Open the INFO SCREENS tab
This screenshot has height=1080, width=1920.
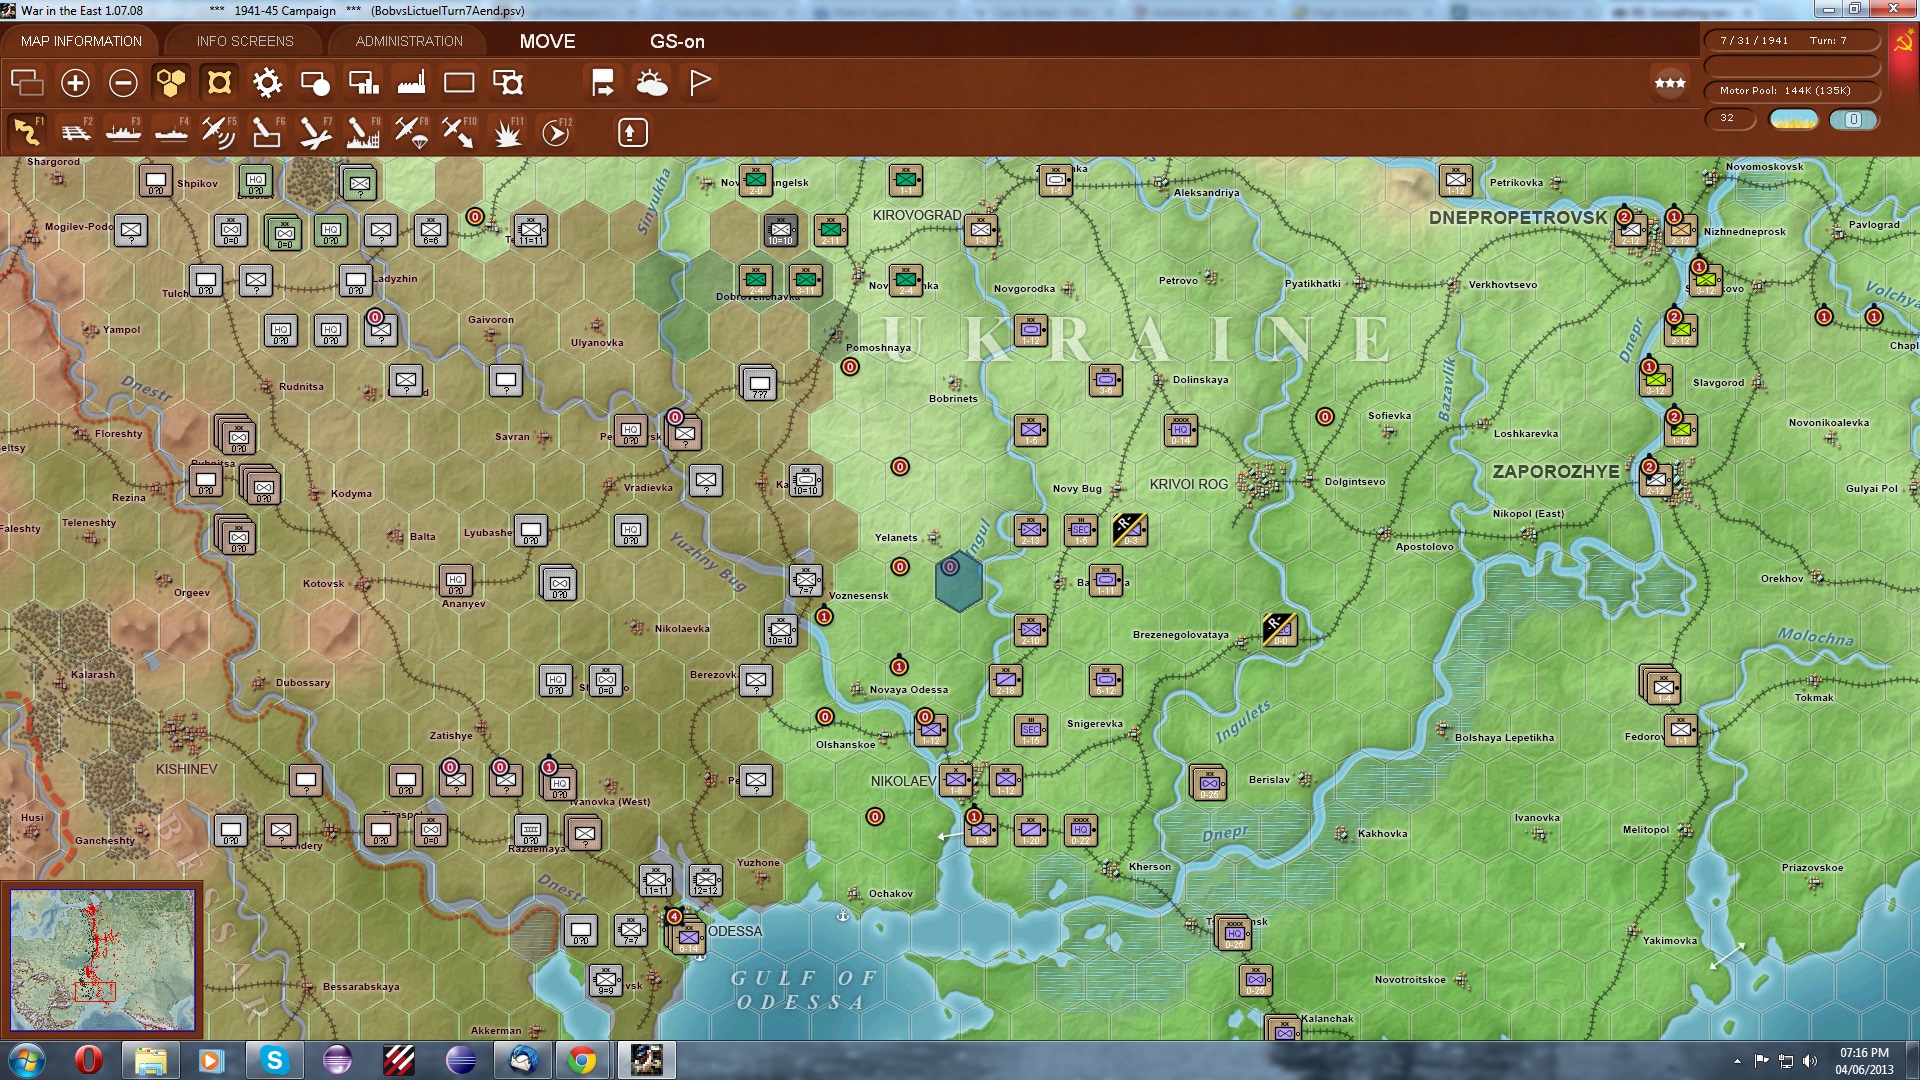(245, 41)
